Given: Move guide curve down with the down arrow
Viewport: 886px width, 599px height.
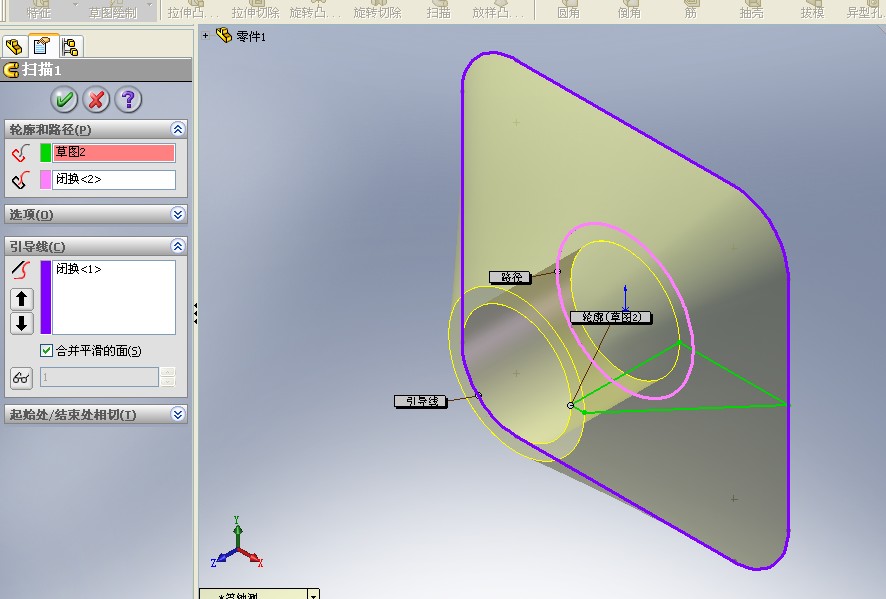Looking at the screenshot, I should [21, 323].
